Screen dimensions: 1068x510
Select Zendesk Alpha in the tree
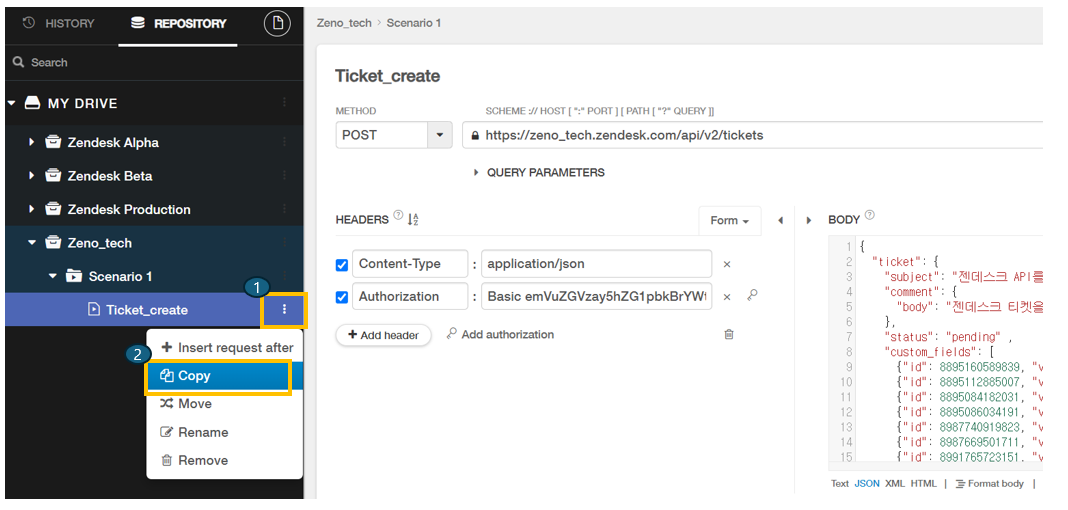pos(113,143)
